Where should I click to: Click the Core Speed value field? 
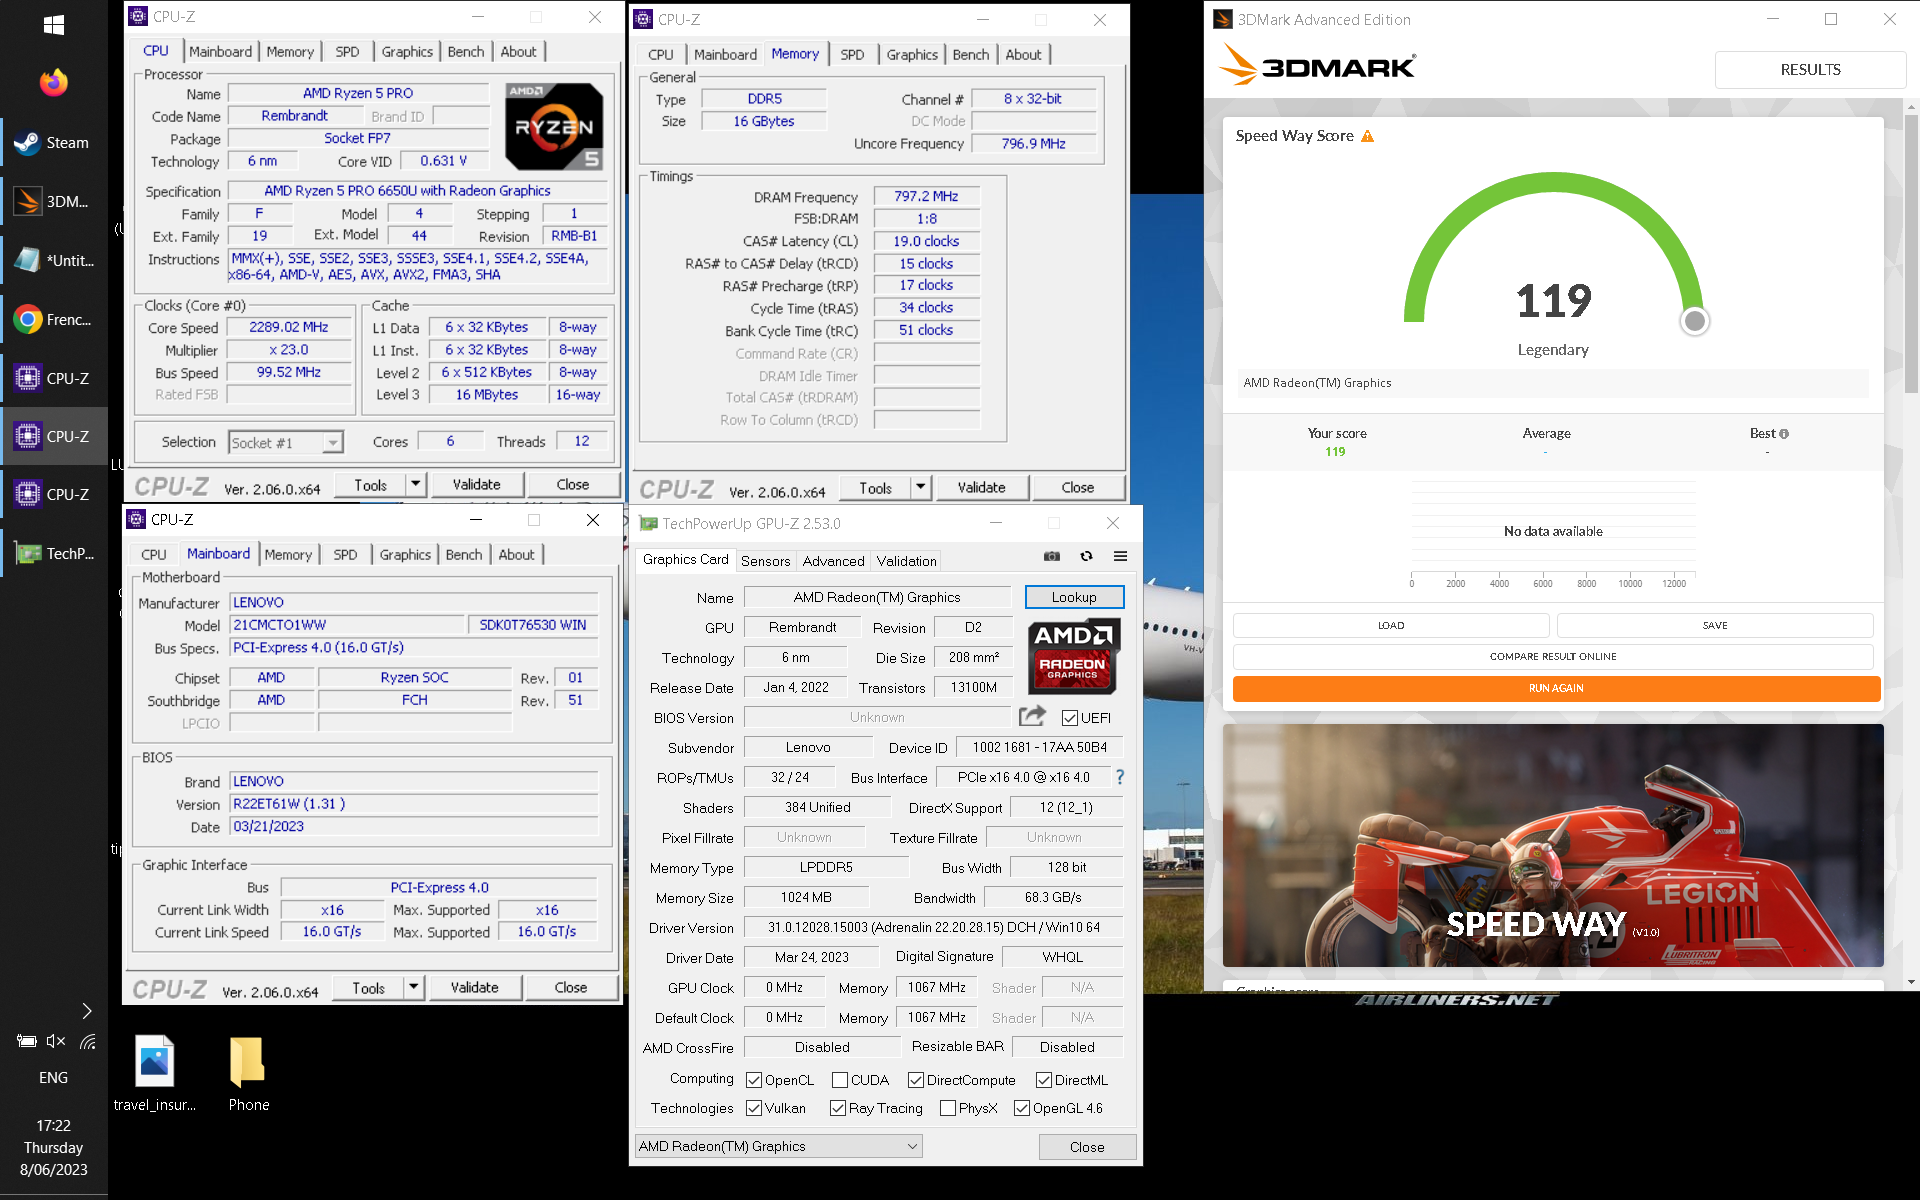[288, 328]
